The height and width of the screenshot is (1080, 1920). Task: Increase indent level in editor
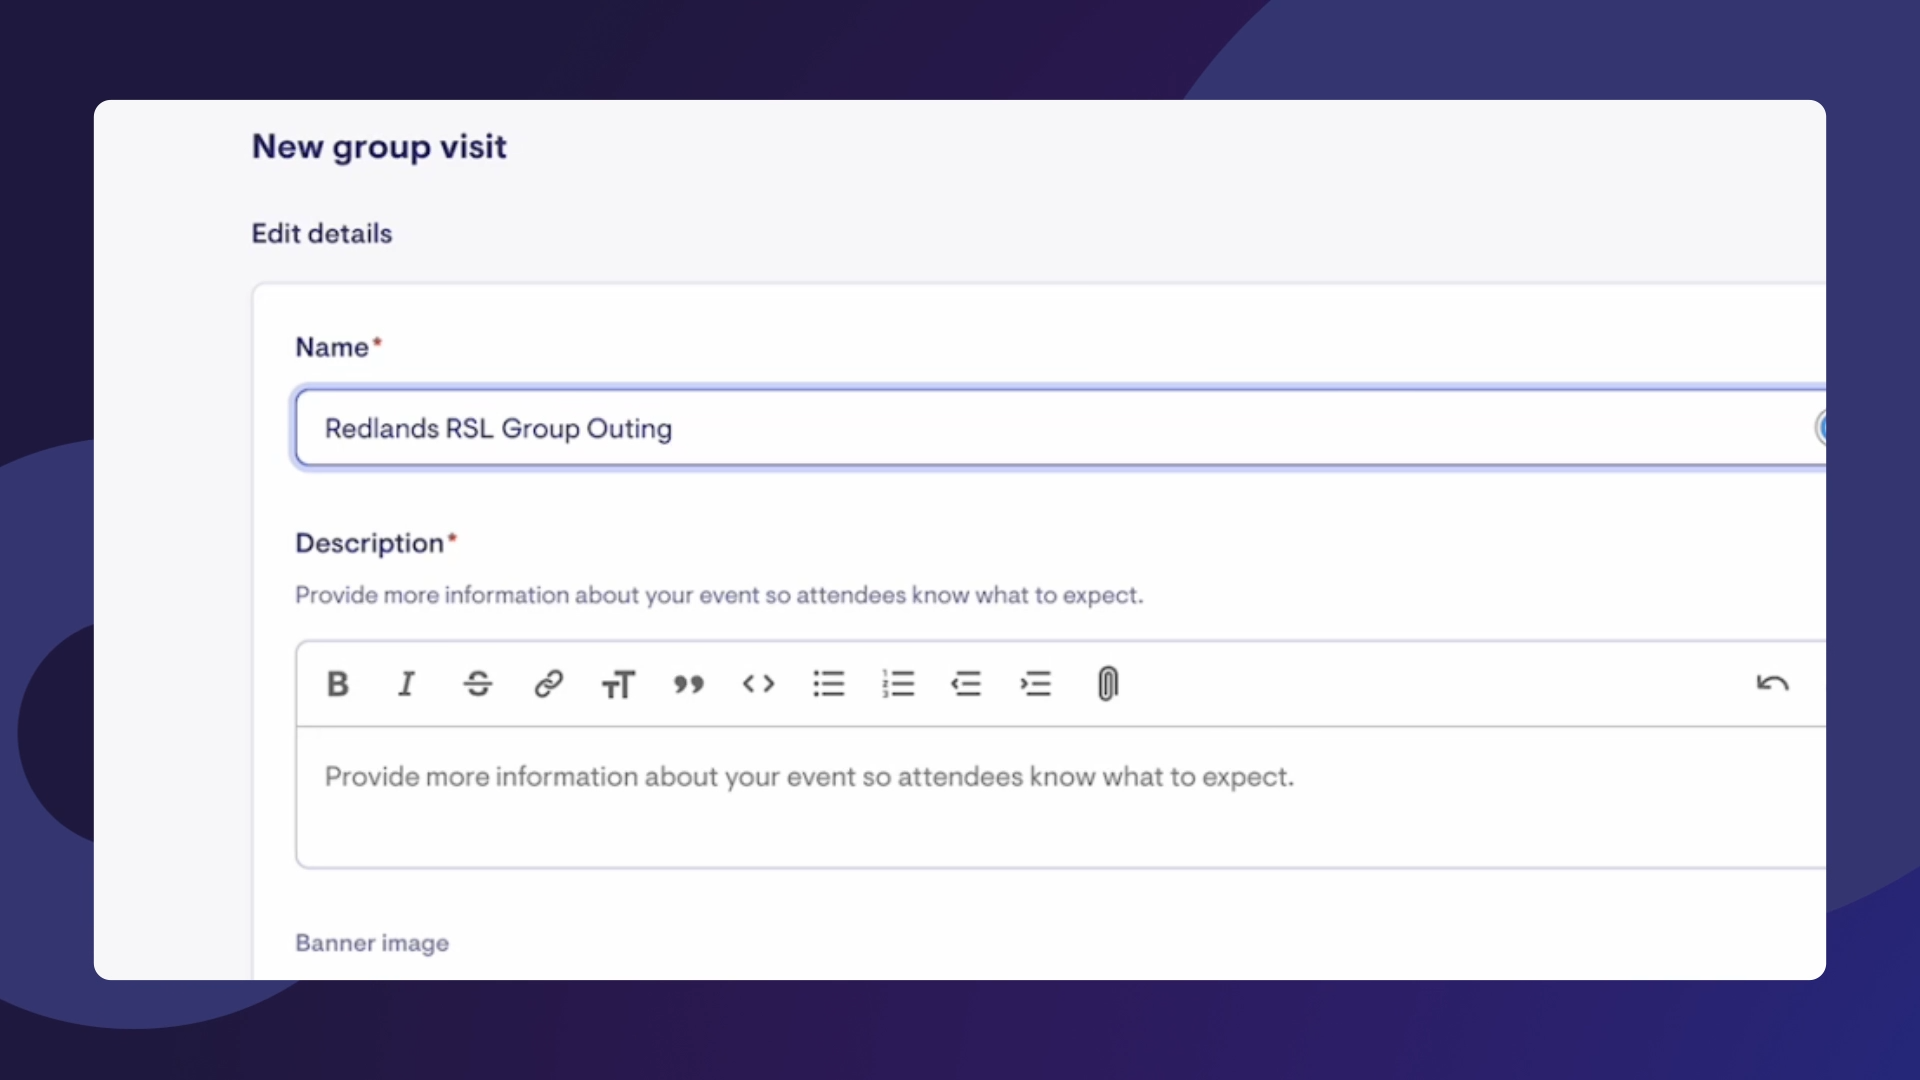[x=1036, y=684]
